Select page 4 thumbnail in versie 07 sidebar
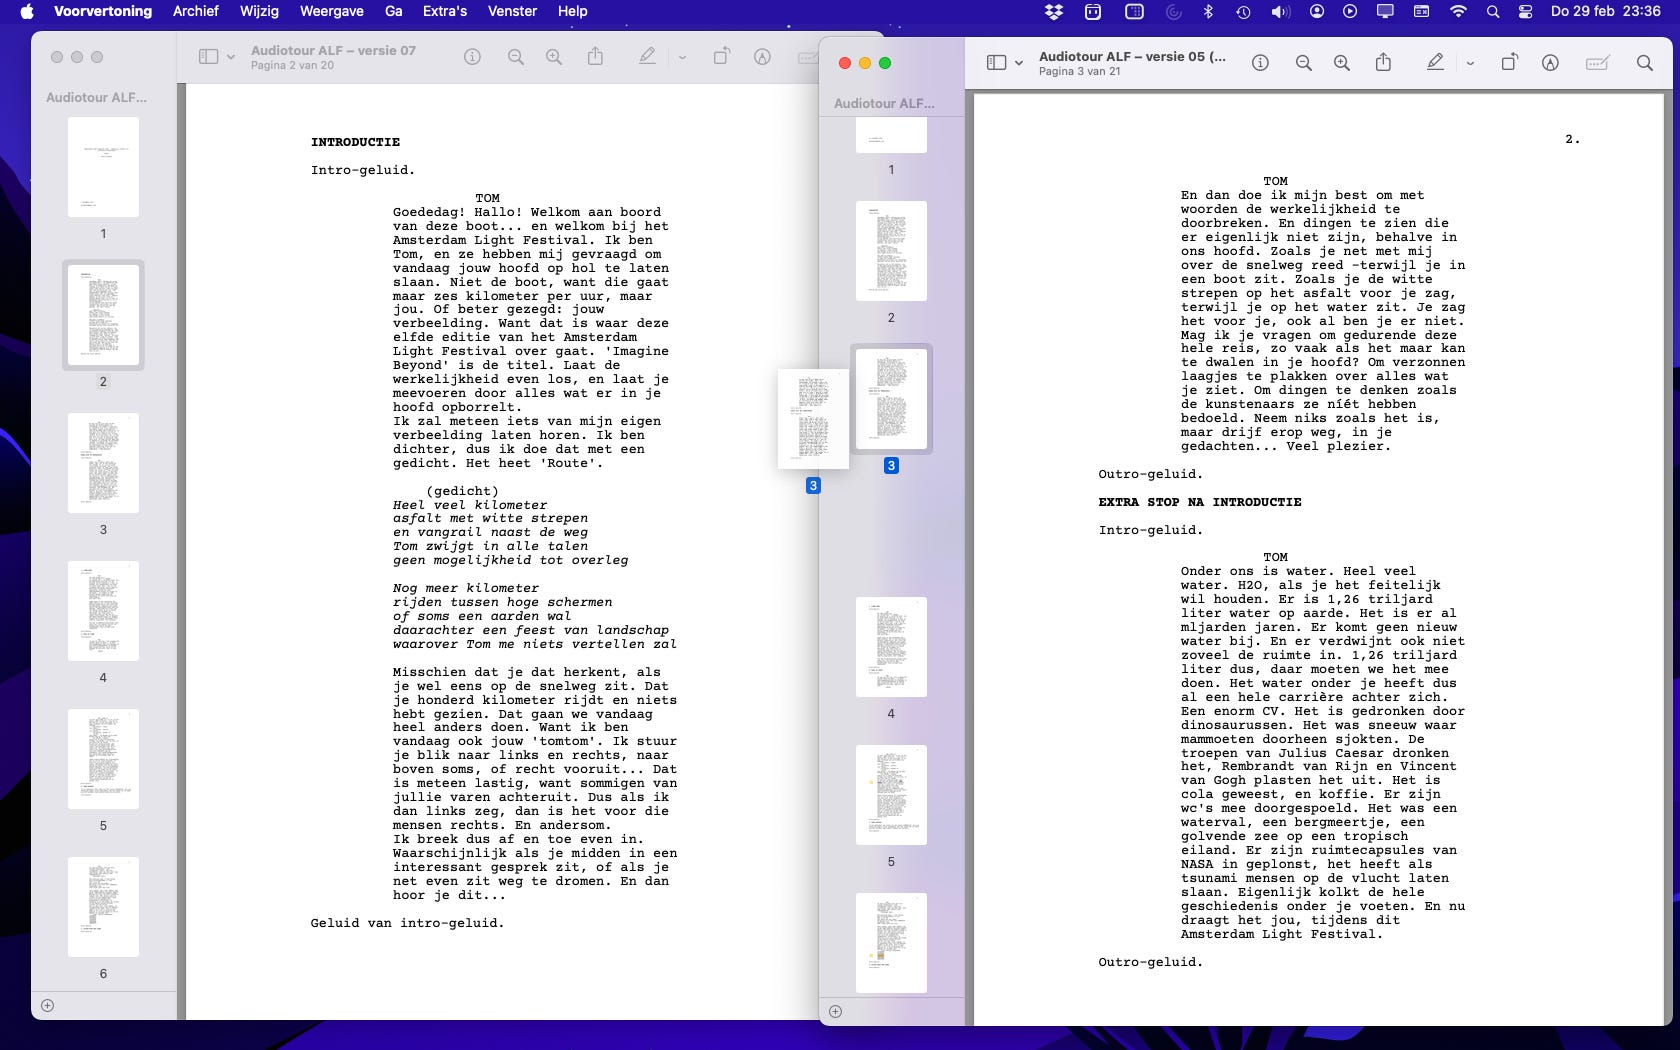The image size is (1680, 1050). pos(103,611)
